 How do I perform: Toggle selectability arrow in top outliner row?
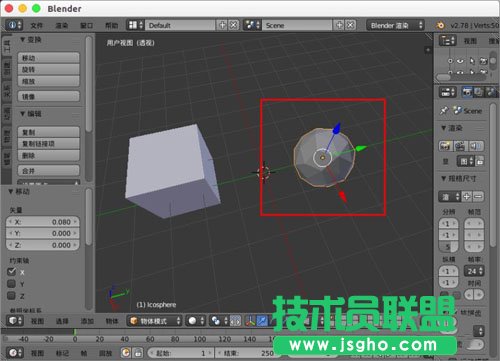click(x=472, y=61)
